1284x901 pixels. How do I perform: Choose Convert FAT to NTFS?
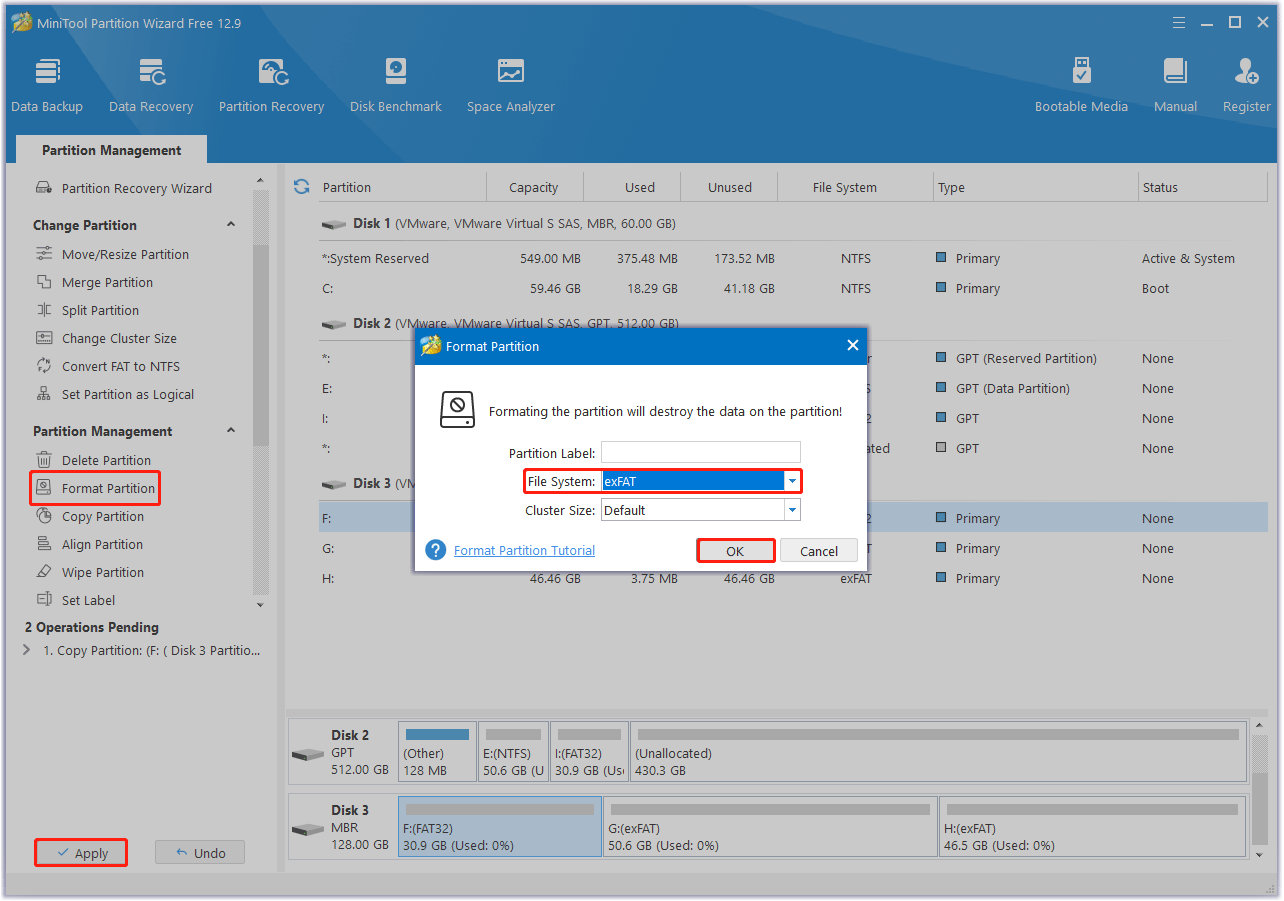(108, 366)
